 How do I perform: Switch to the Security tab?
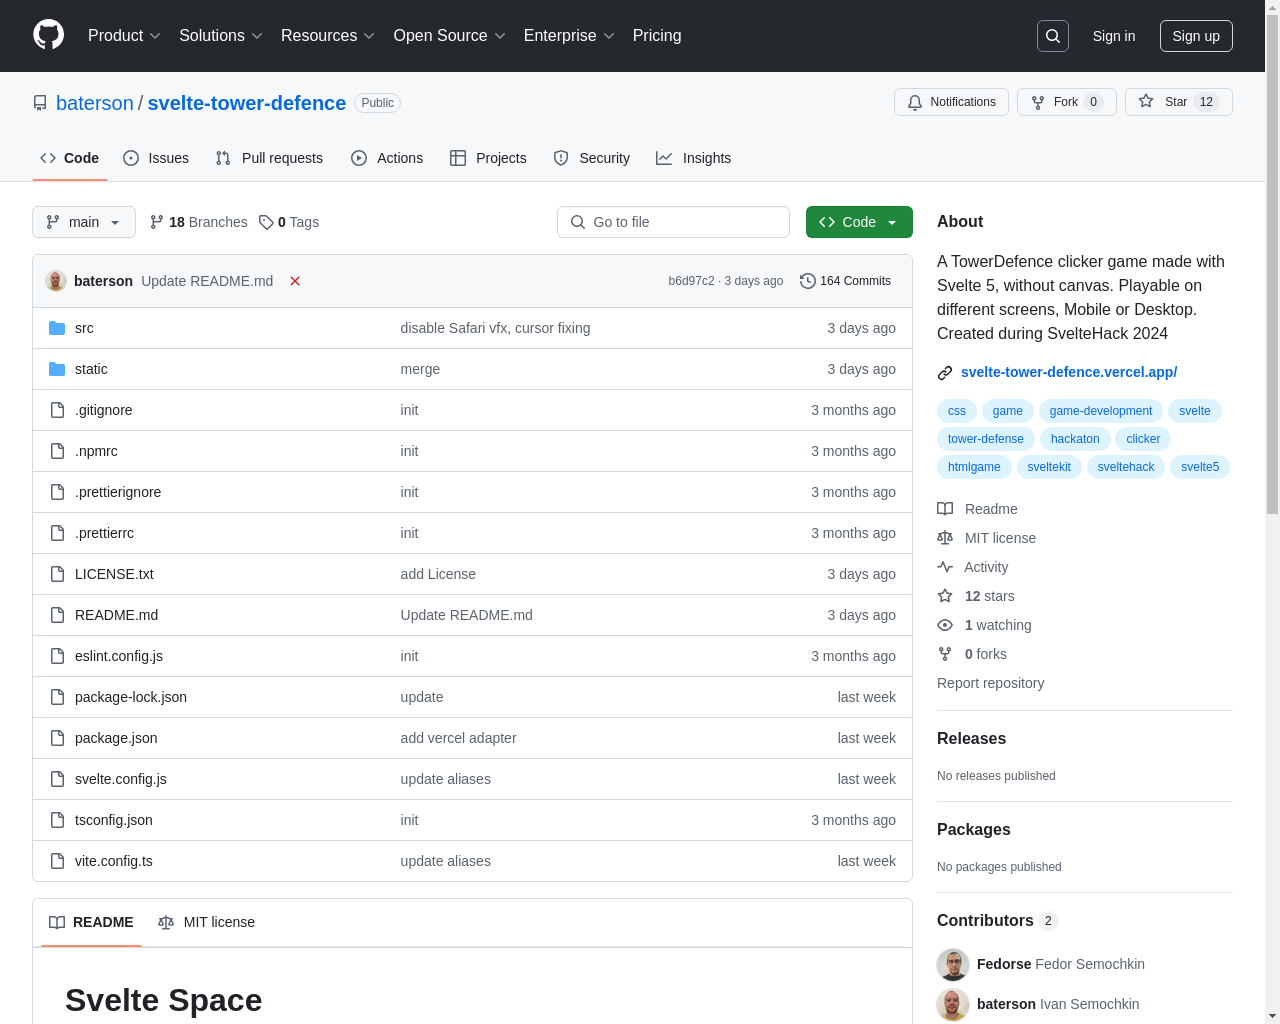[592, 158]
